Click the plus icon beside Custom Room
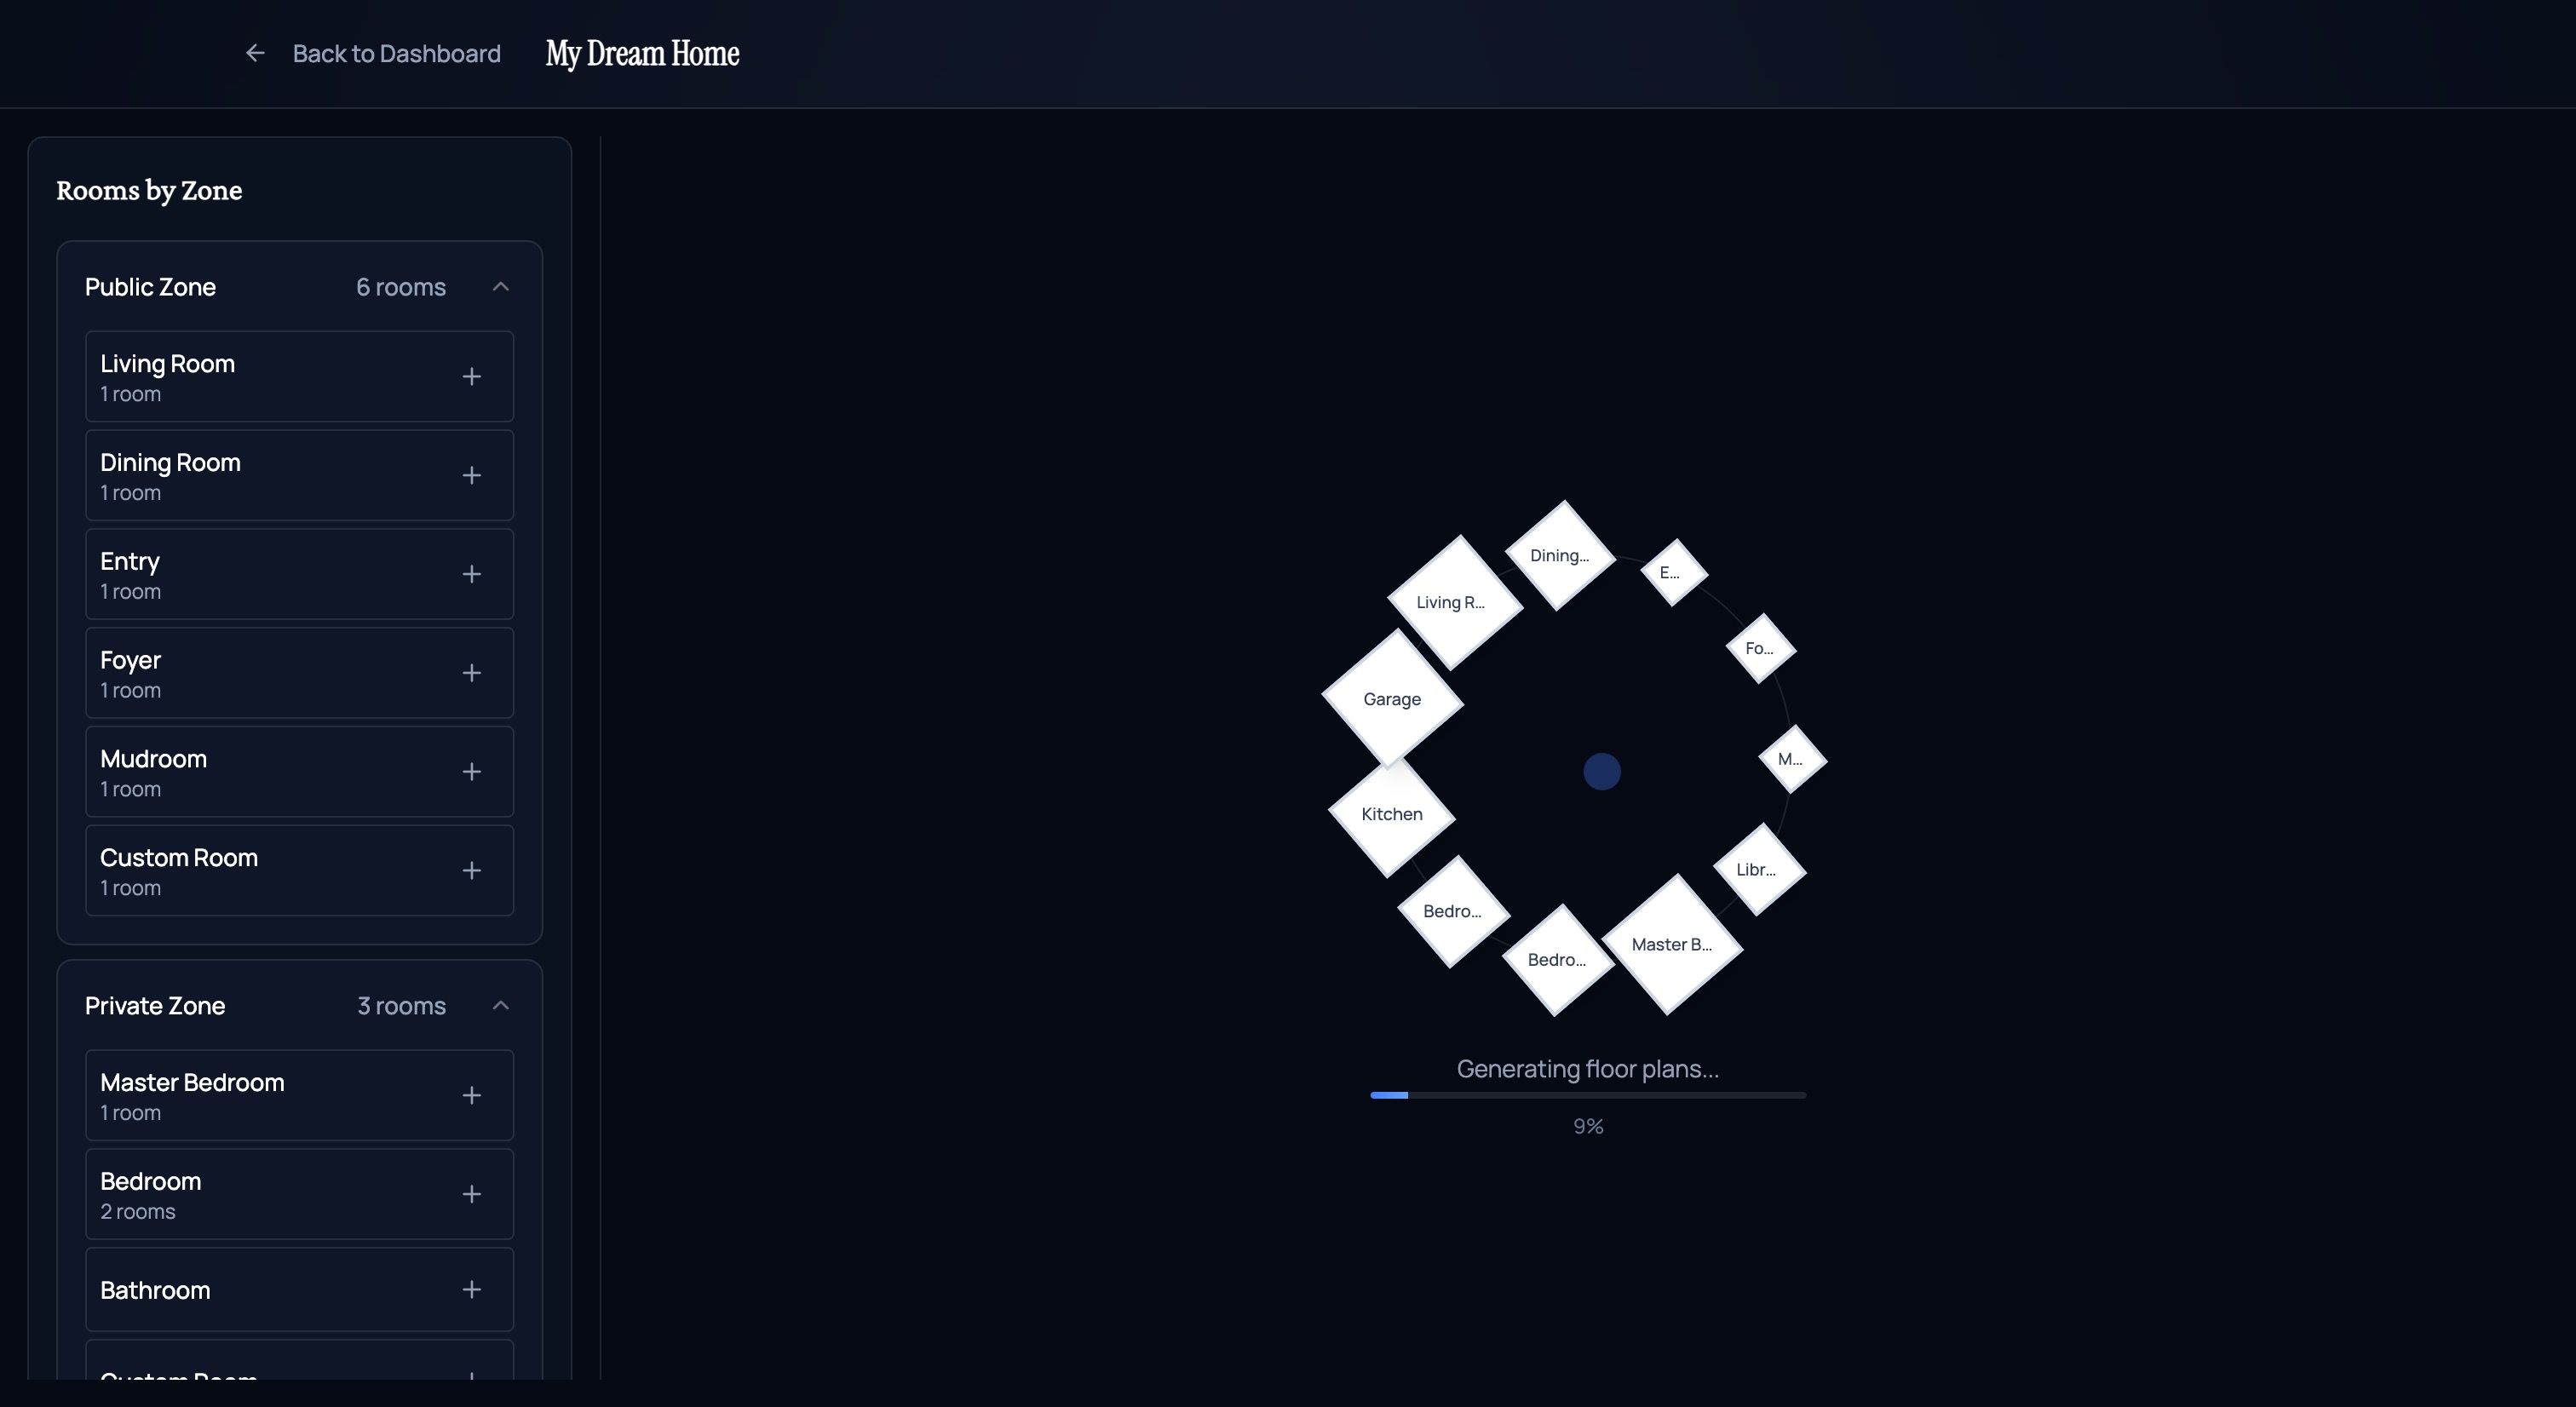The width and height of the screenshot is (2576, 1407). click(x=472, y=870)
